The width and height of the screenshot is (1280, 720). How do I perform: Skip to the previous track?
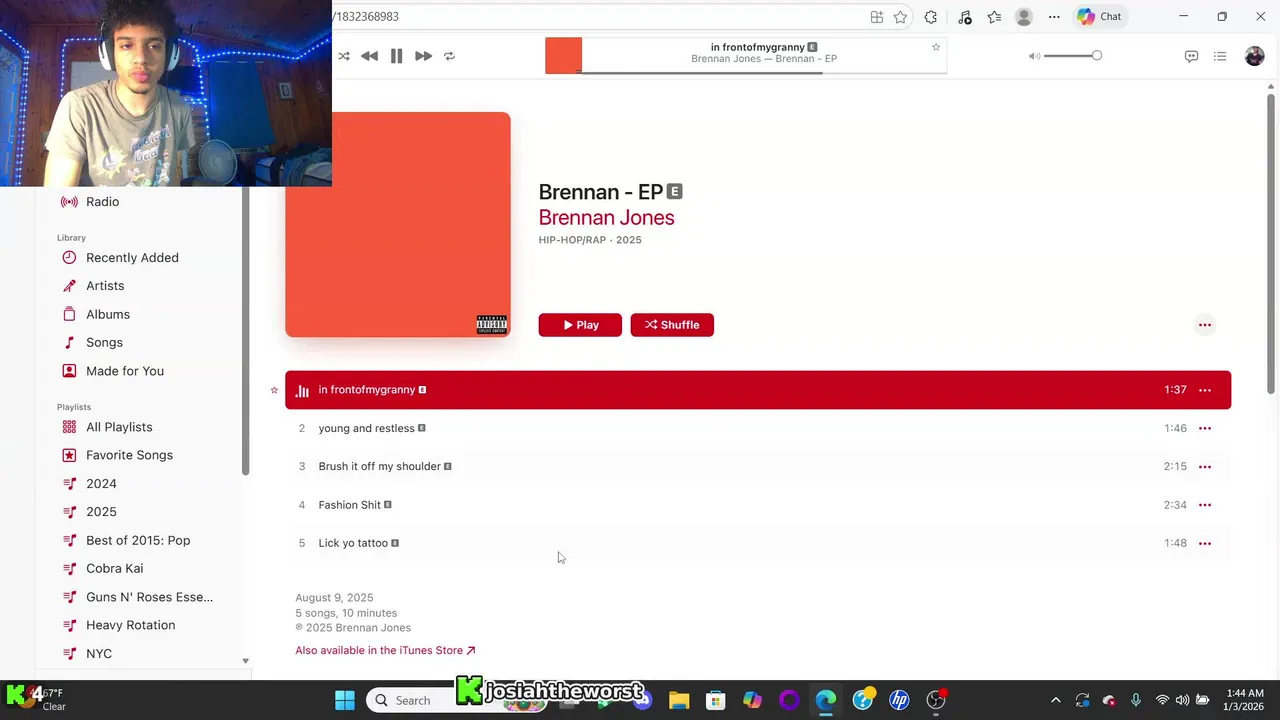pyautogui.click(x=370, y=56)
